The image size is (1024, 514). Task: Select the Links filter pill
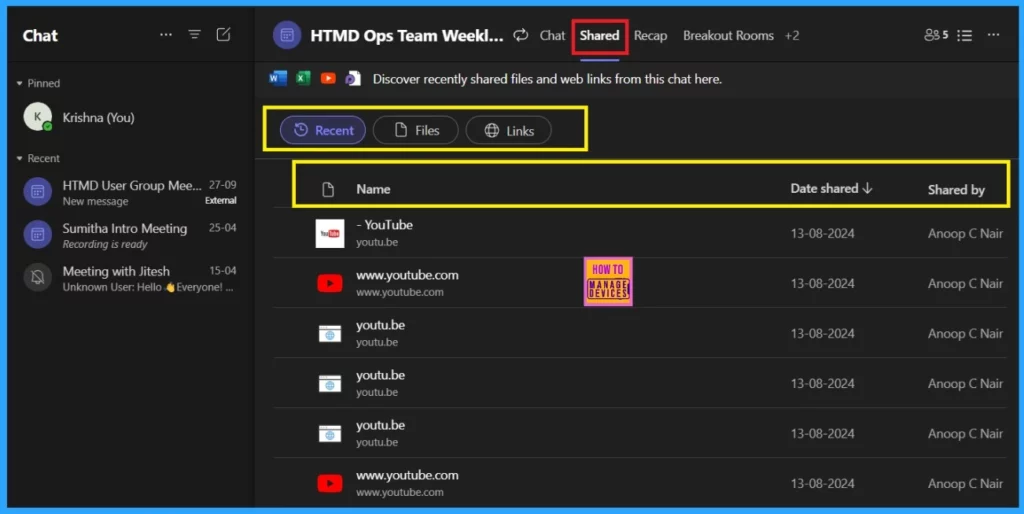coord(508,131)
